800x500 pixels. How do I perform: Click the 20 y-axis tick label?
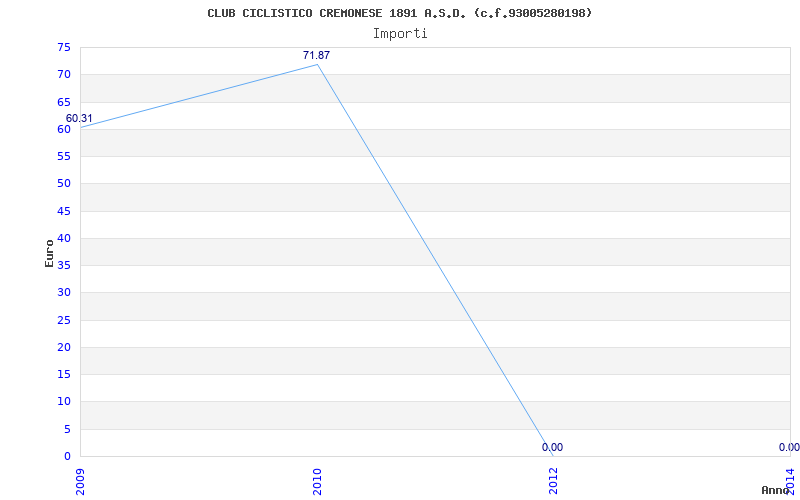(64, 347)
